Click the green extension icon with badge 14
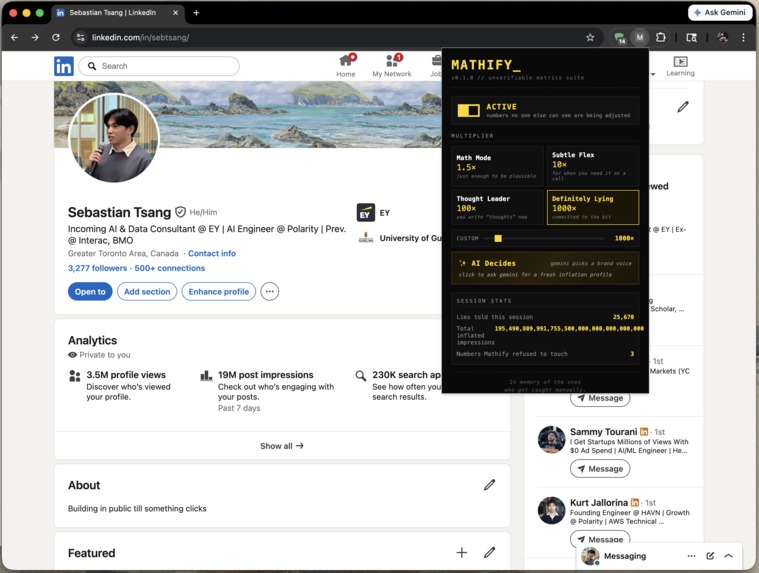This screenshot has height=573, width=759. click(x=620, y=38)
